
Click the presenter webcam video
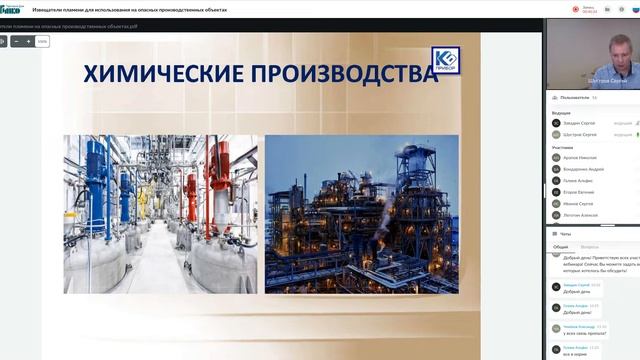593,53
